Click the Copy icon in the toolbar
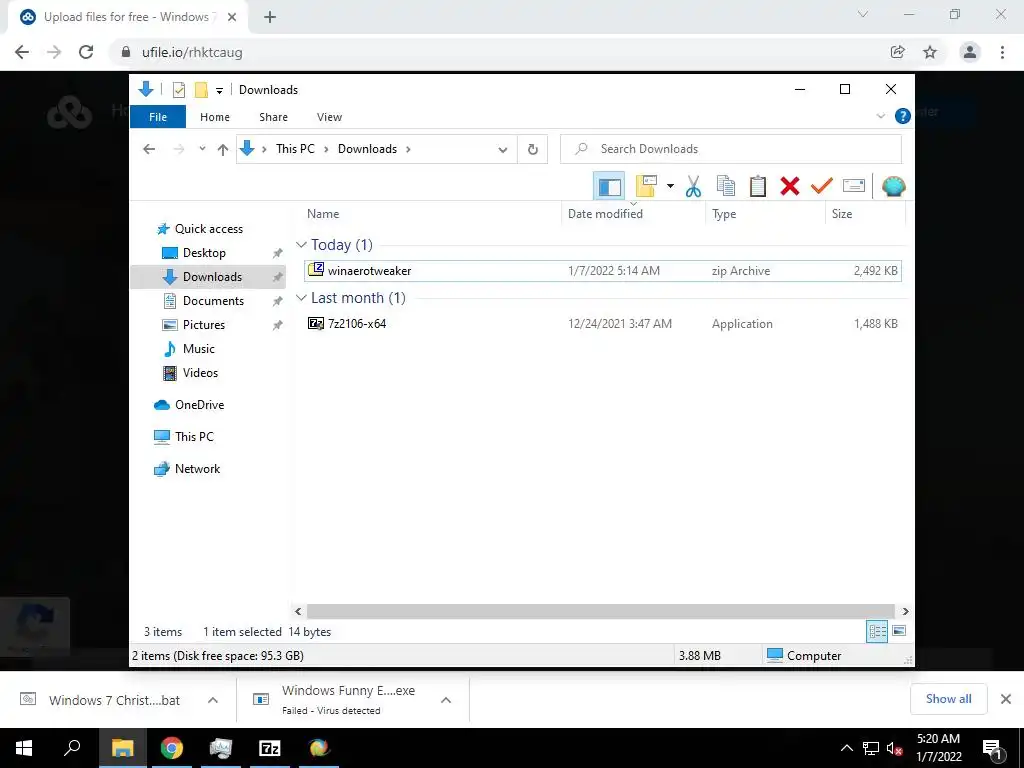Viewport: 1024px width, 768px height. (726, 186)
